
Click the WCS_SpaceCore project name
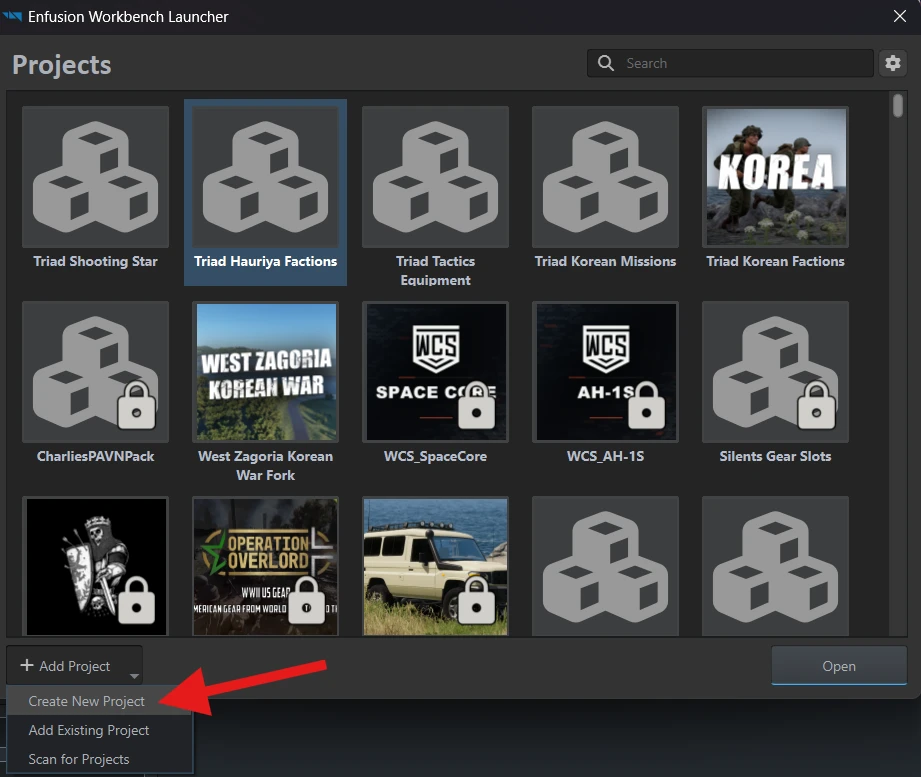pos(435,456)
